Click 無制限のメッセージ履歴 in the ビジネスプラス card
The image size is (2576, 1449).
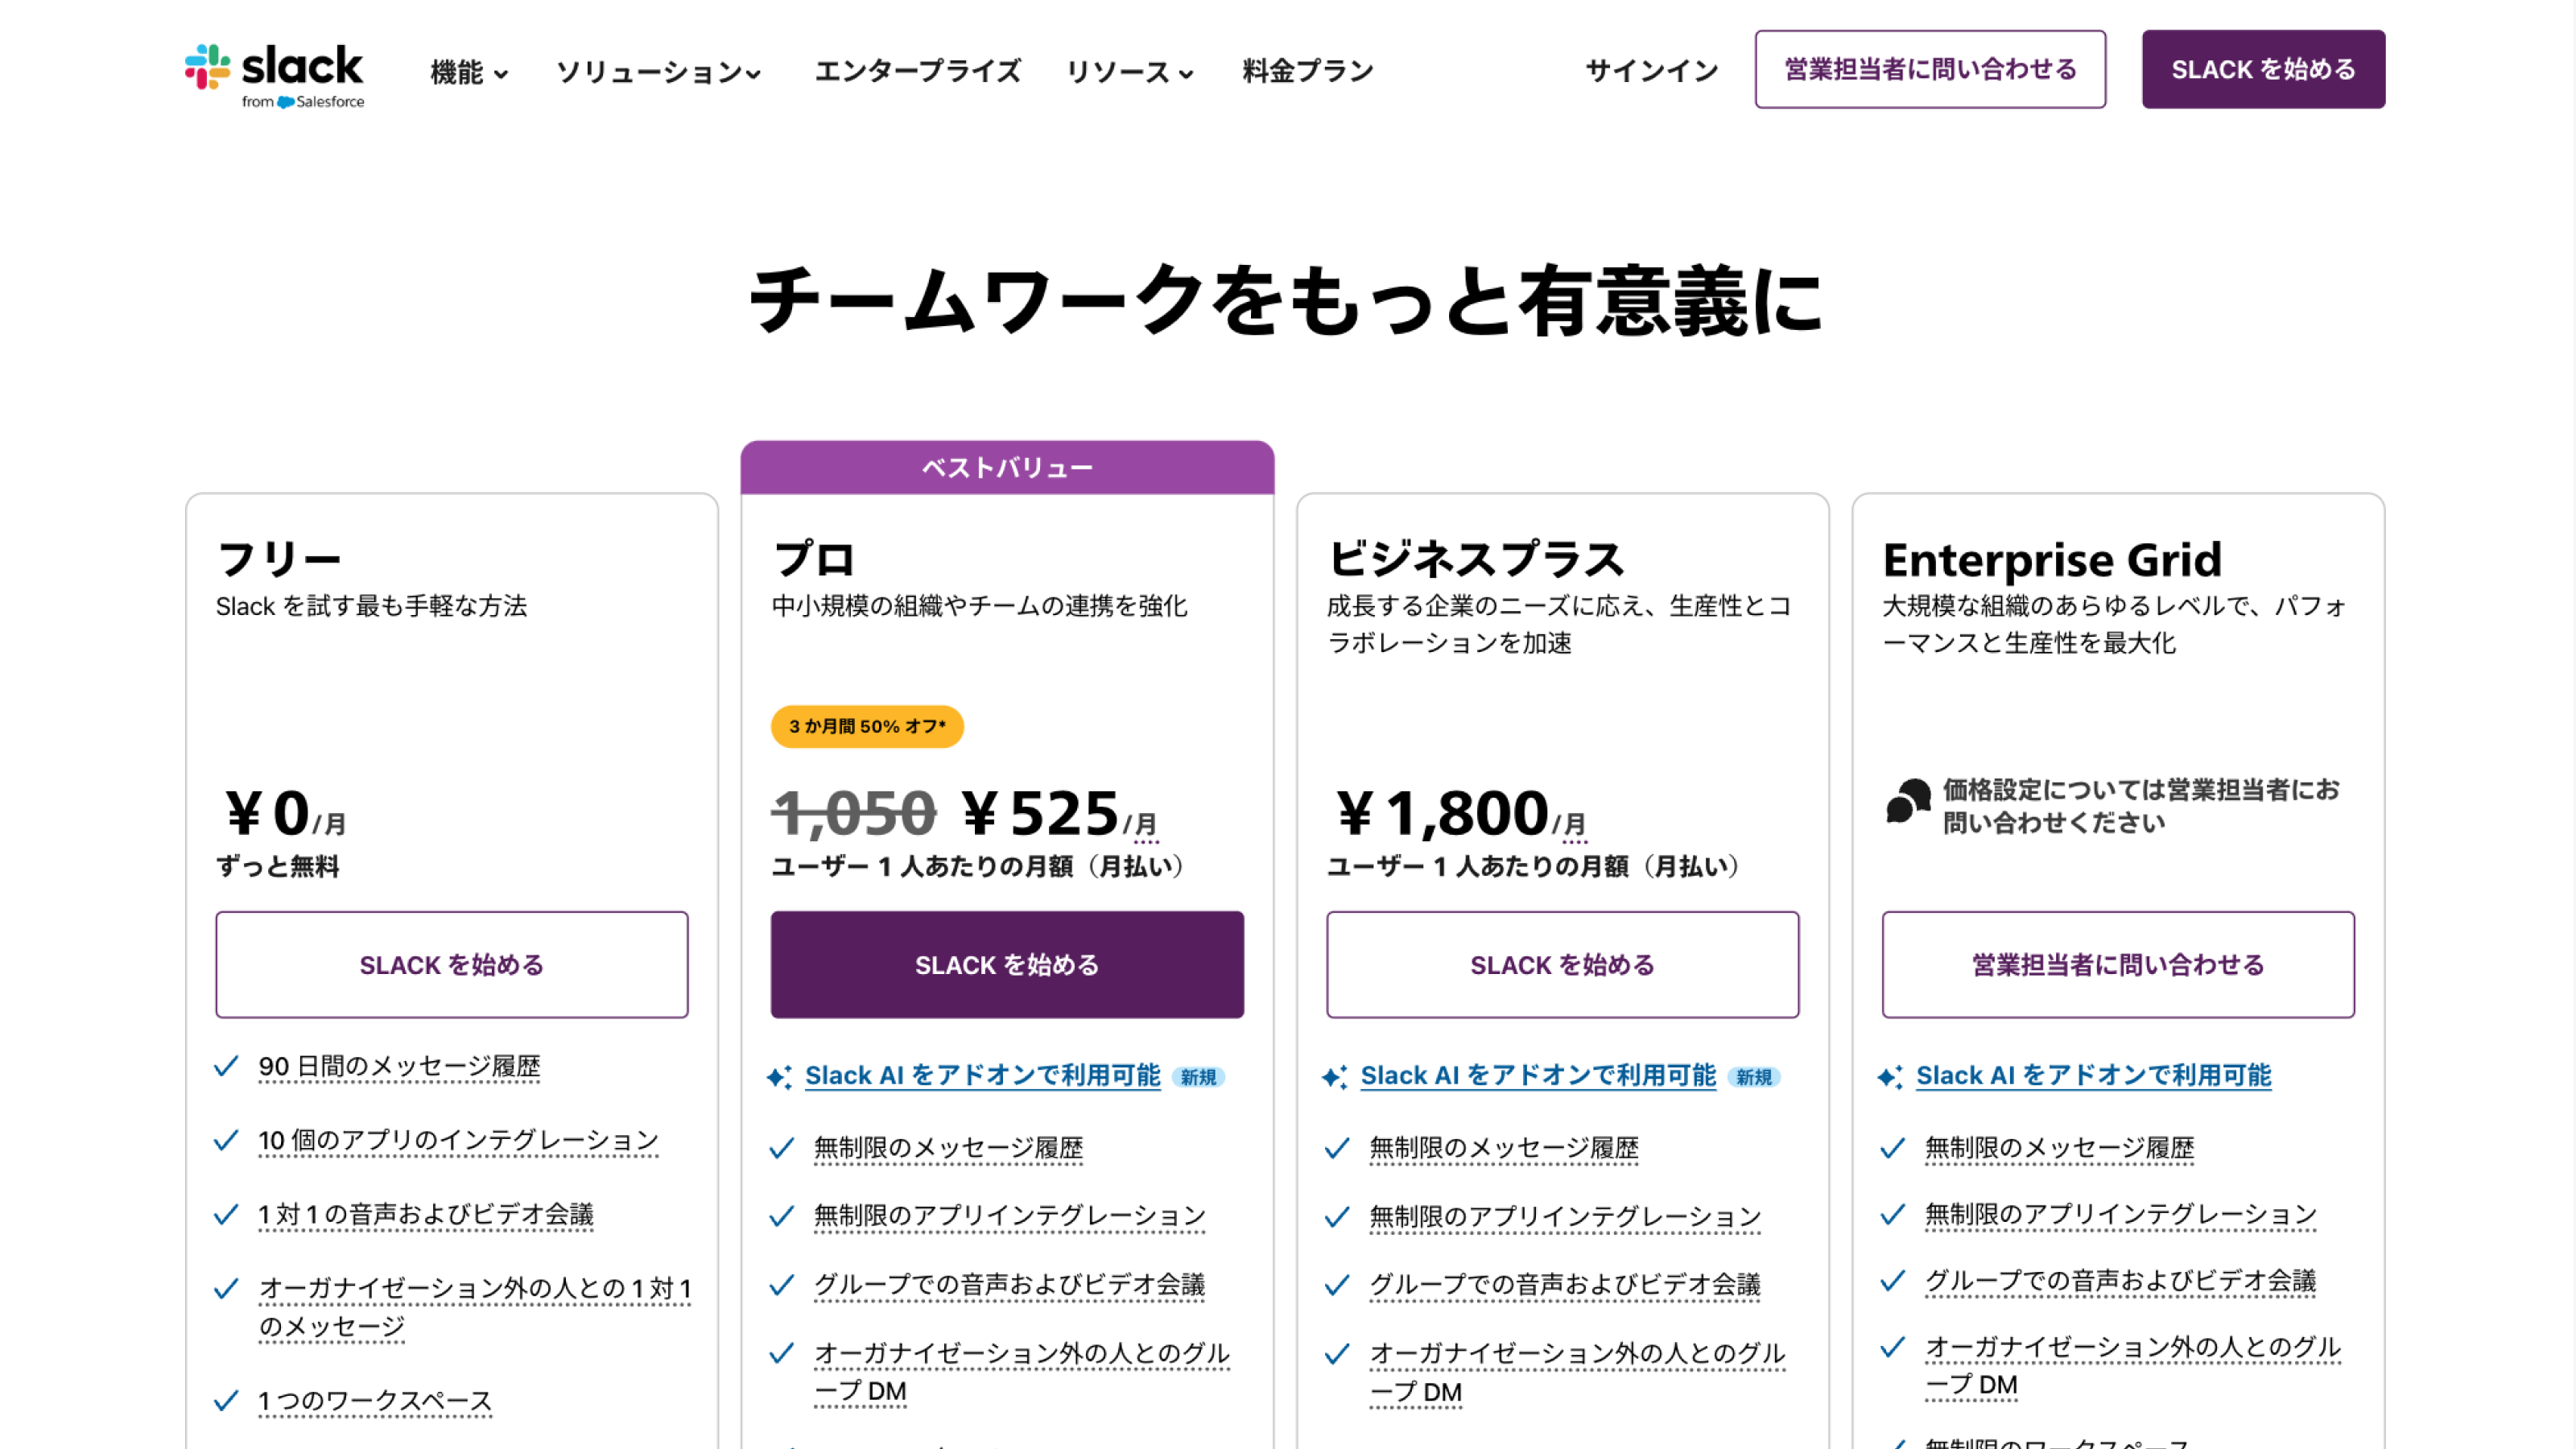click(1504, 1147)
